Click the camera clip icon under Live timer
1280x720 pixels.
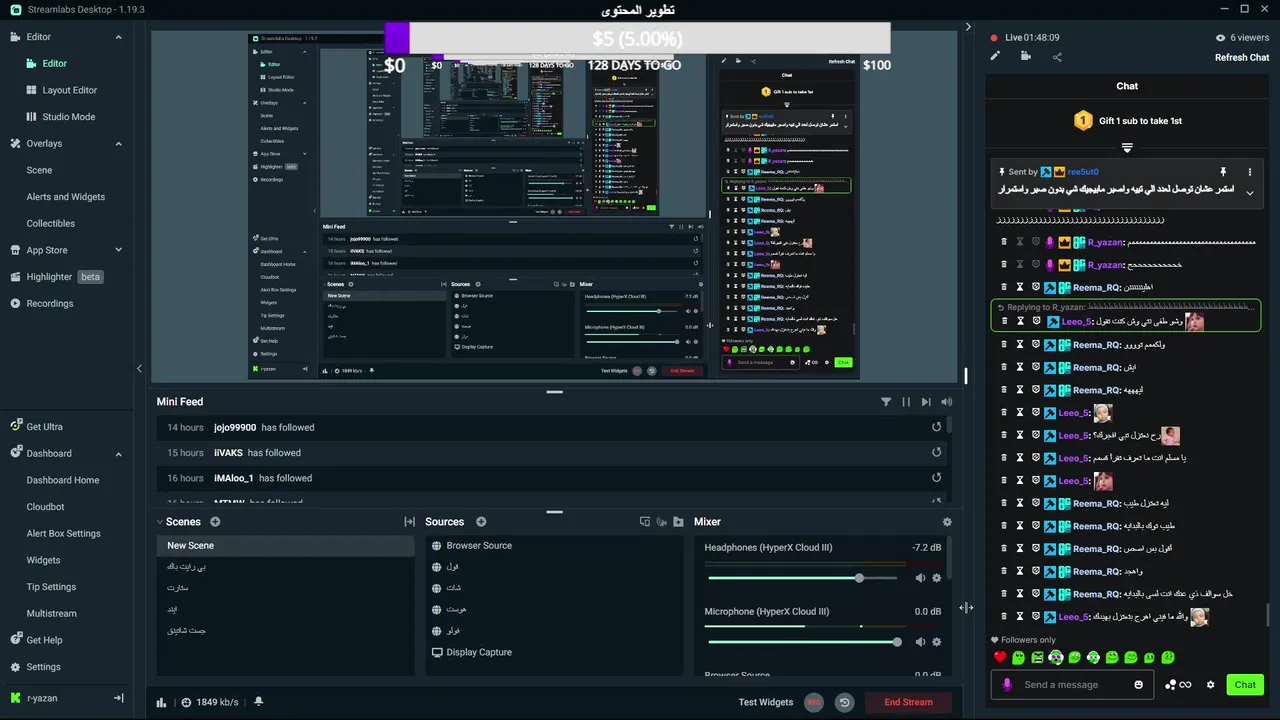click(x=1026, y=56)
